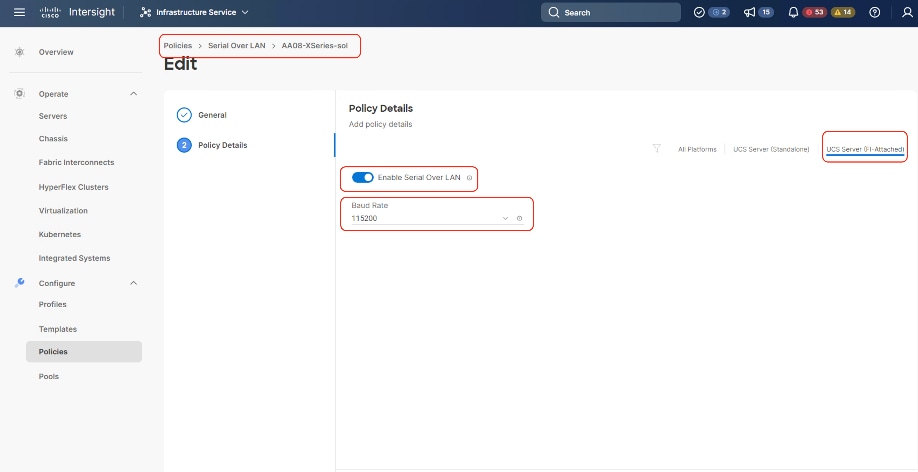Image resolution: width=918 pixels, height=472 pixels.
Task: Click the Overview sidebar icon
Action: pos(19,52)
